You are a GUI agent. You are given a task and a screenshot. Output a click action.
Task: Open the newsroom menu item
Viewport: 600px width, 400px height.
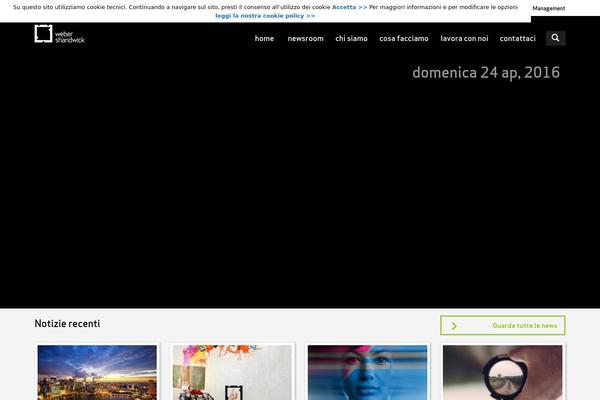click(x=305, y=38)
